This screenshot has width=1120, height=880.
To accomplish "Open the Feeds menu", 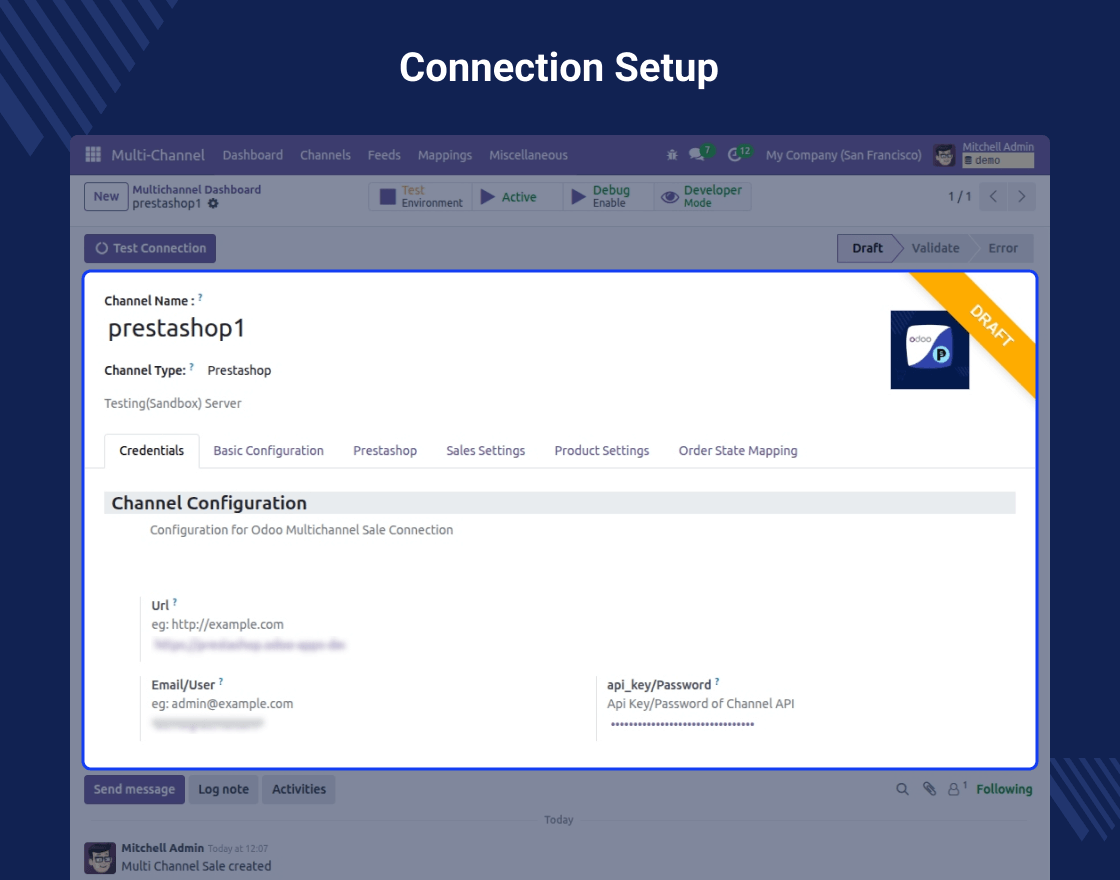I will coord(384,155).
